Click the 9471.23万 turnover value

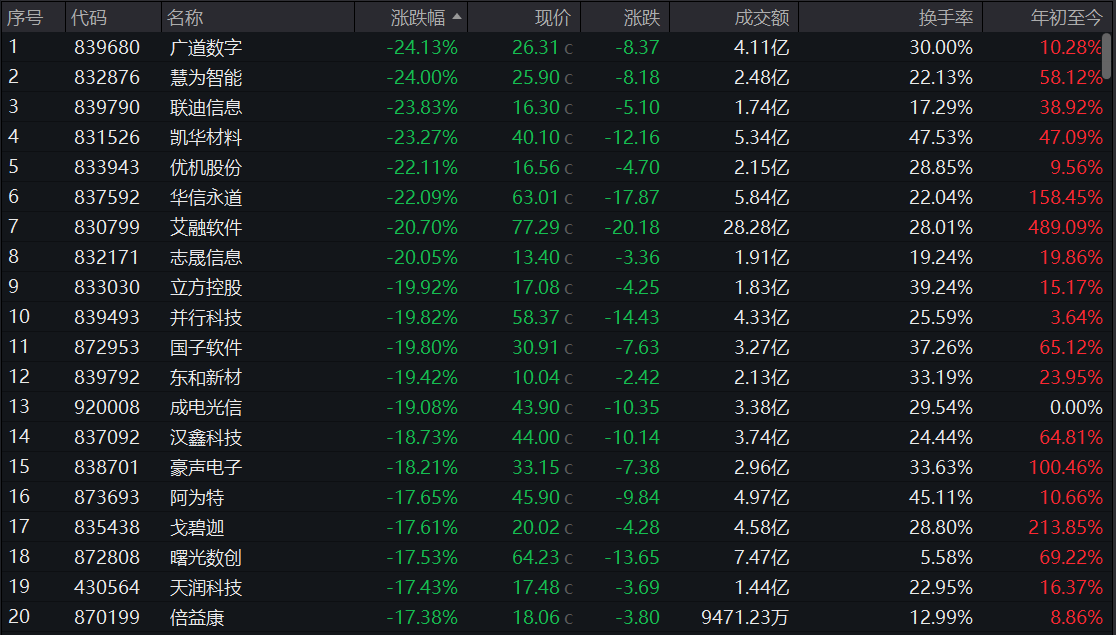(x=745, y=617)
